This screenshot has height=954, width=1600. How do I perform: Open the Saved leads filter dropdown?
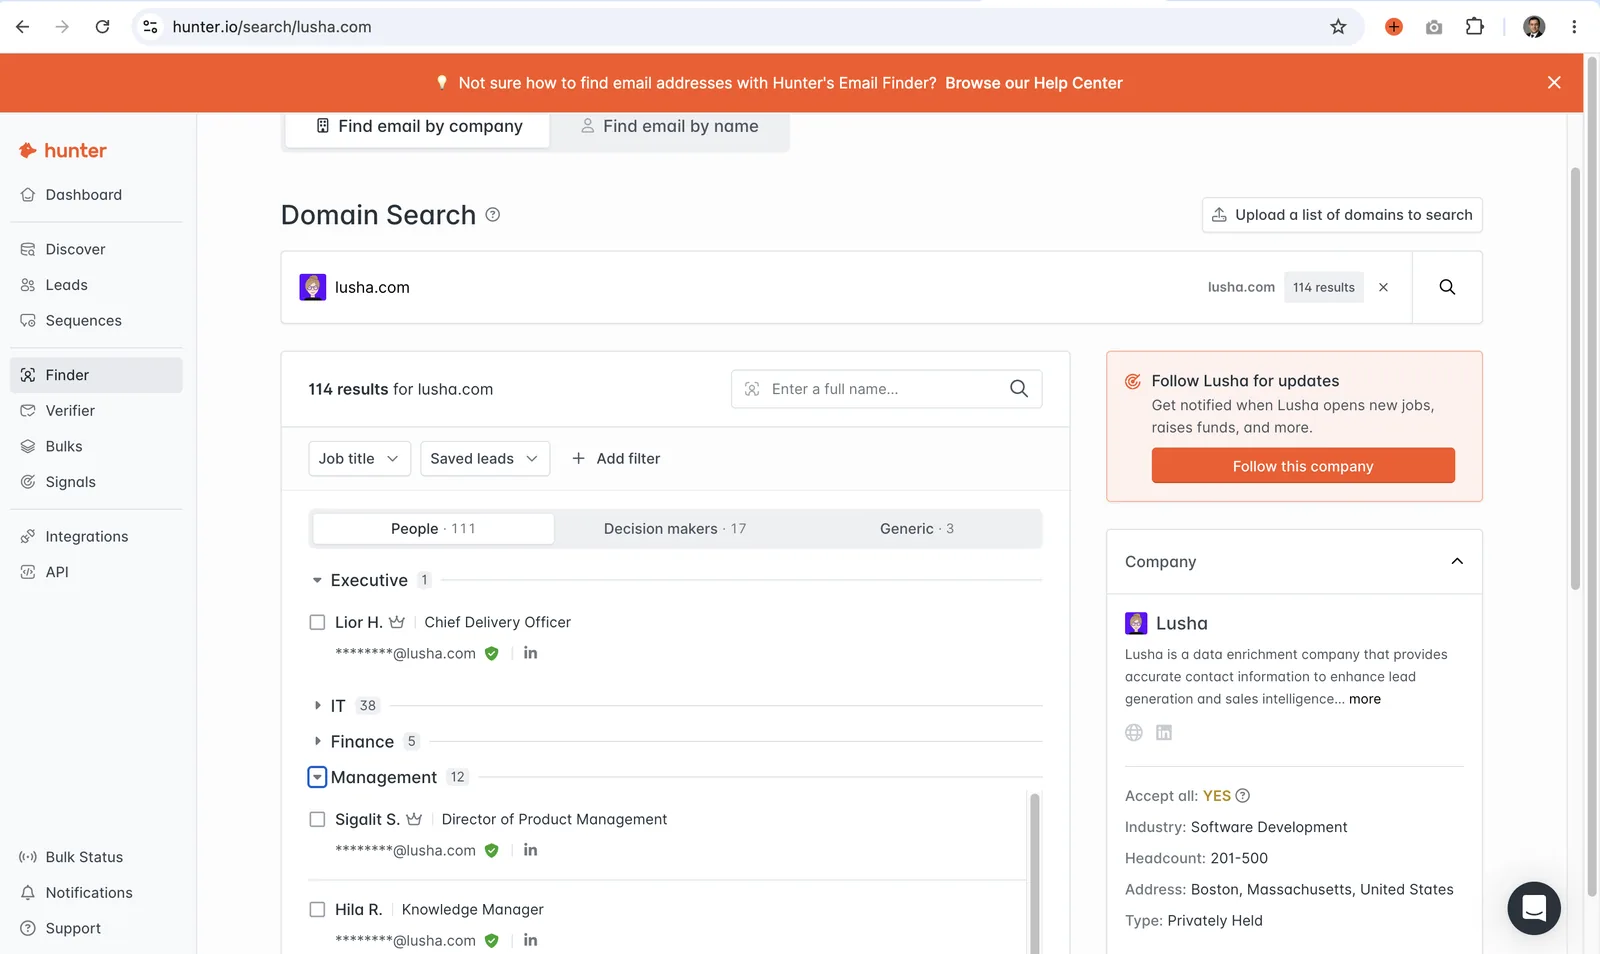click(485, 459)
